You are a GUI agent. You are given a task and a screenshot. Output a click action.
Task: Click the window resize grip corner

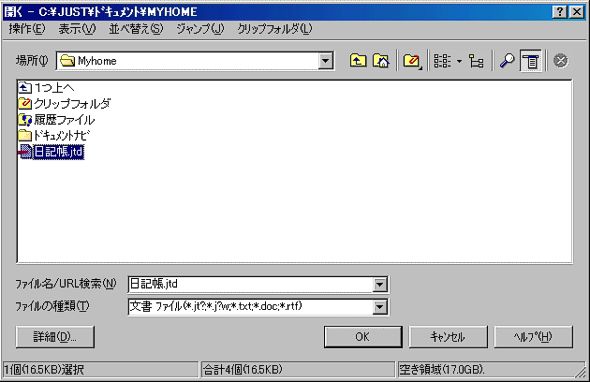click(581, 372)
